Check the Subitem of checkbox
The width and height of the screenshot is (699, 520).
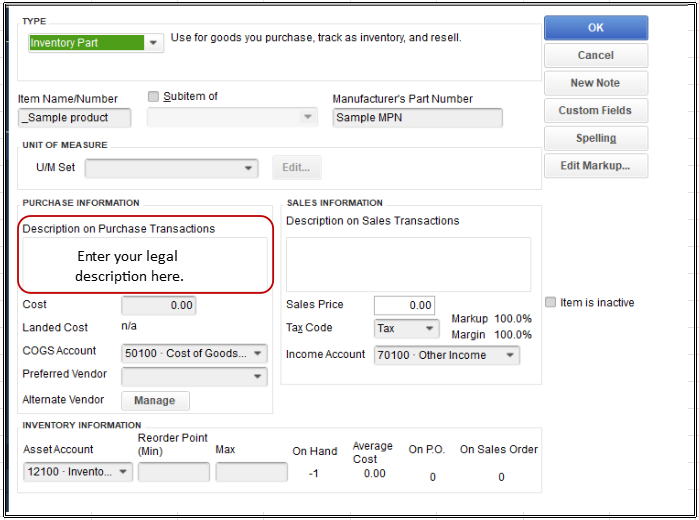[153, 96]
